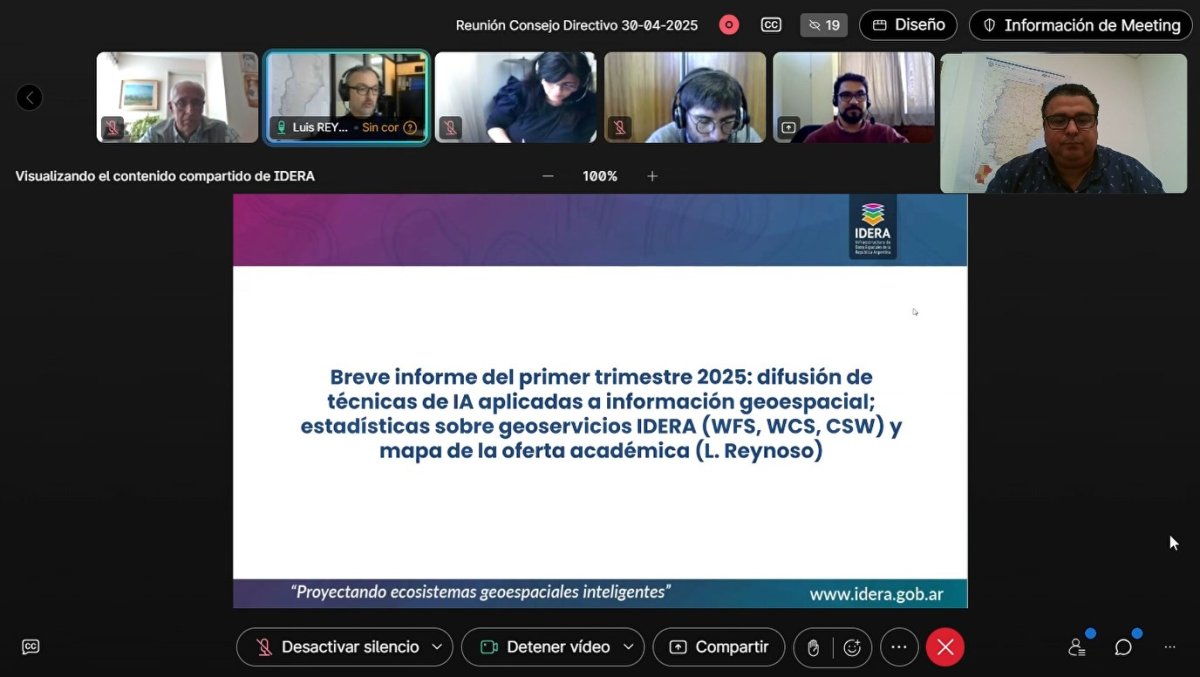Click Información de Meeting button

pos(1081,25)
